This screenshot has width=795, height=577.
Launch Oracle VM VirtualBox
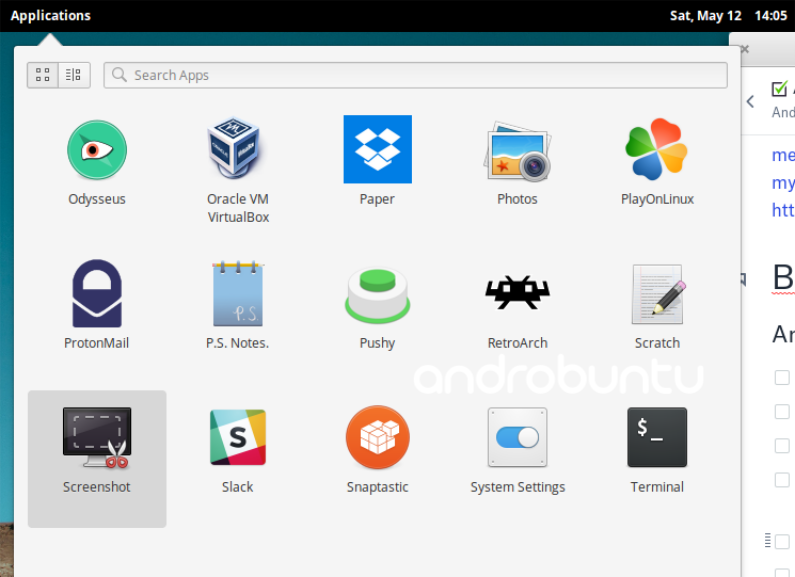pos(234,148)
